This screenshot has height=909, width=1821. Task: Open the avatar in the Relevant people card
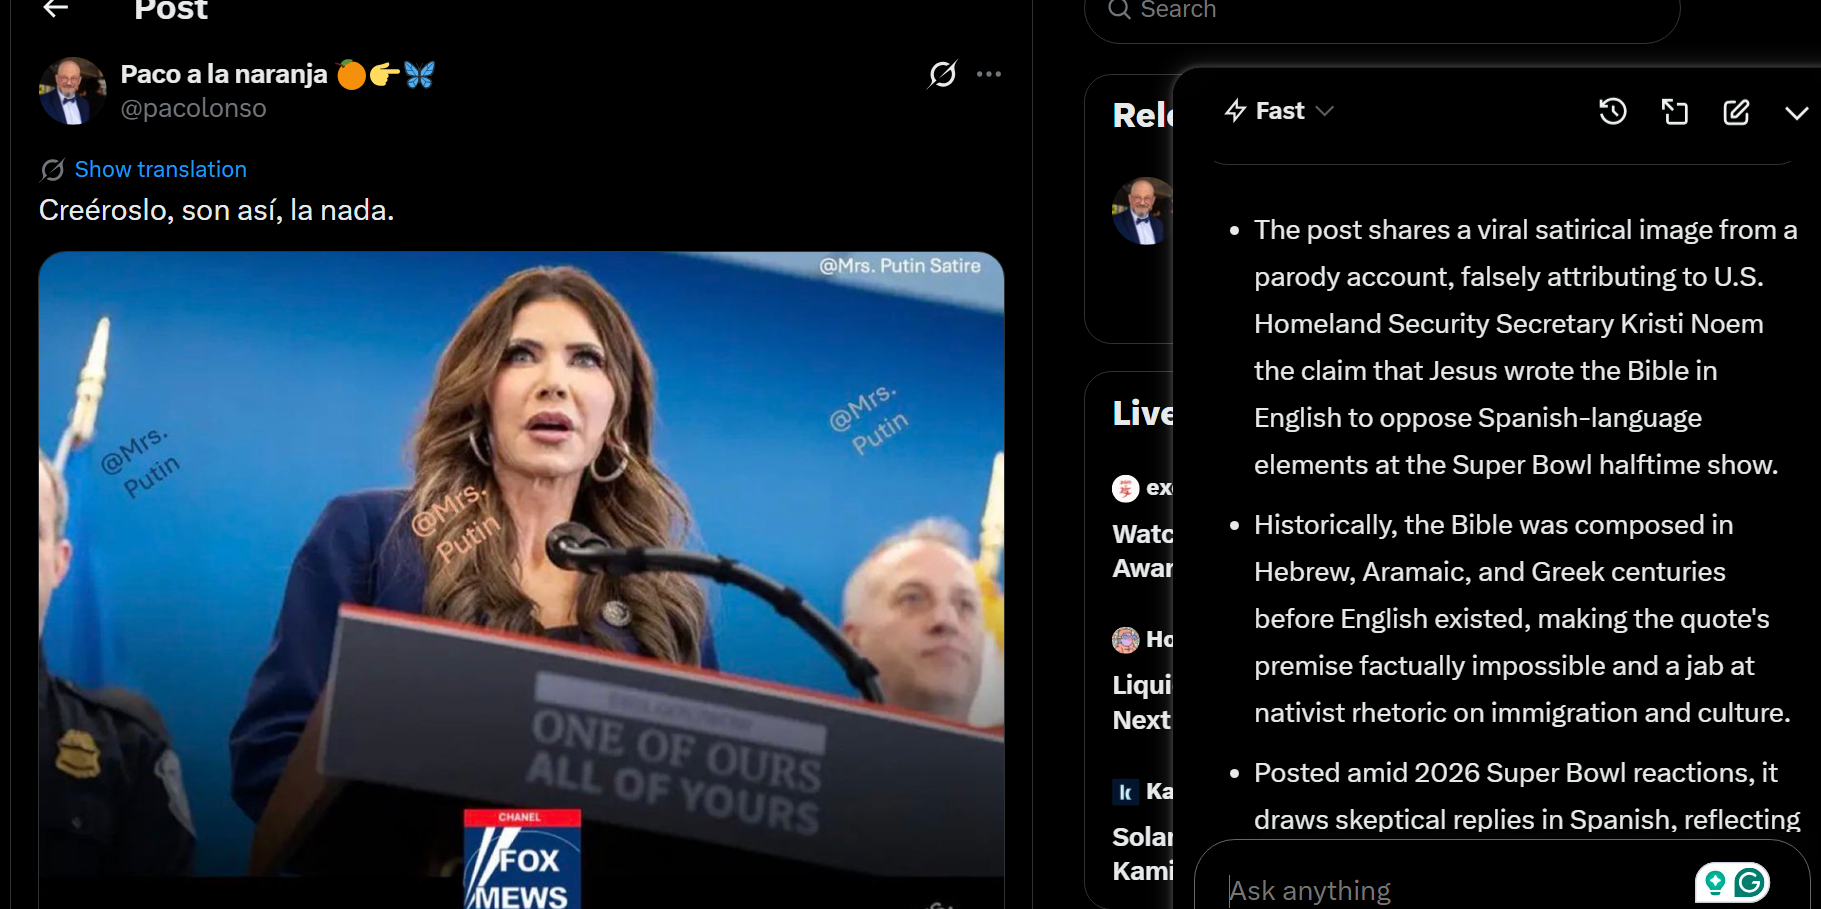click(1142, 211)
